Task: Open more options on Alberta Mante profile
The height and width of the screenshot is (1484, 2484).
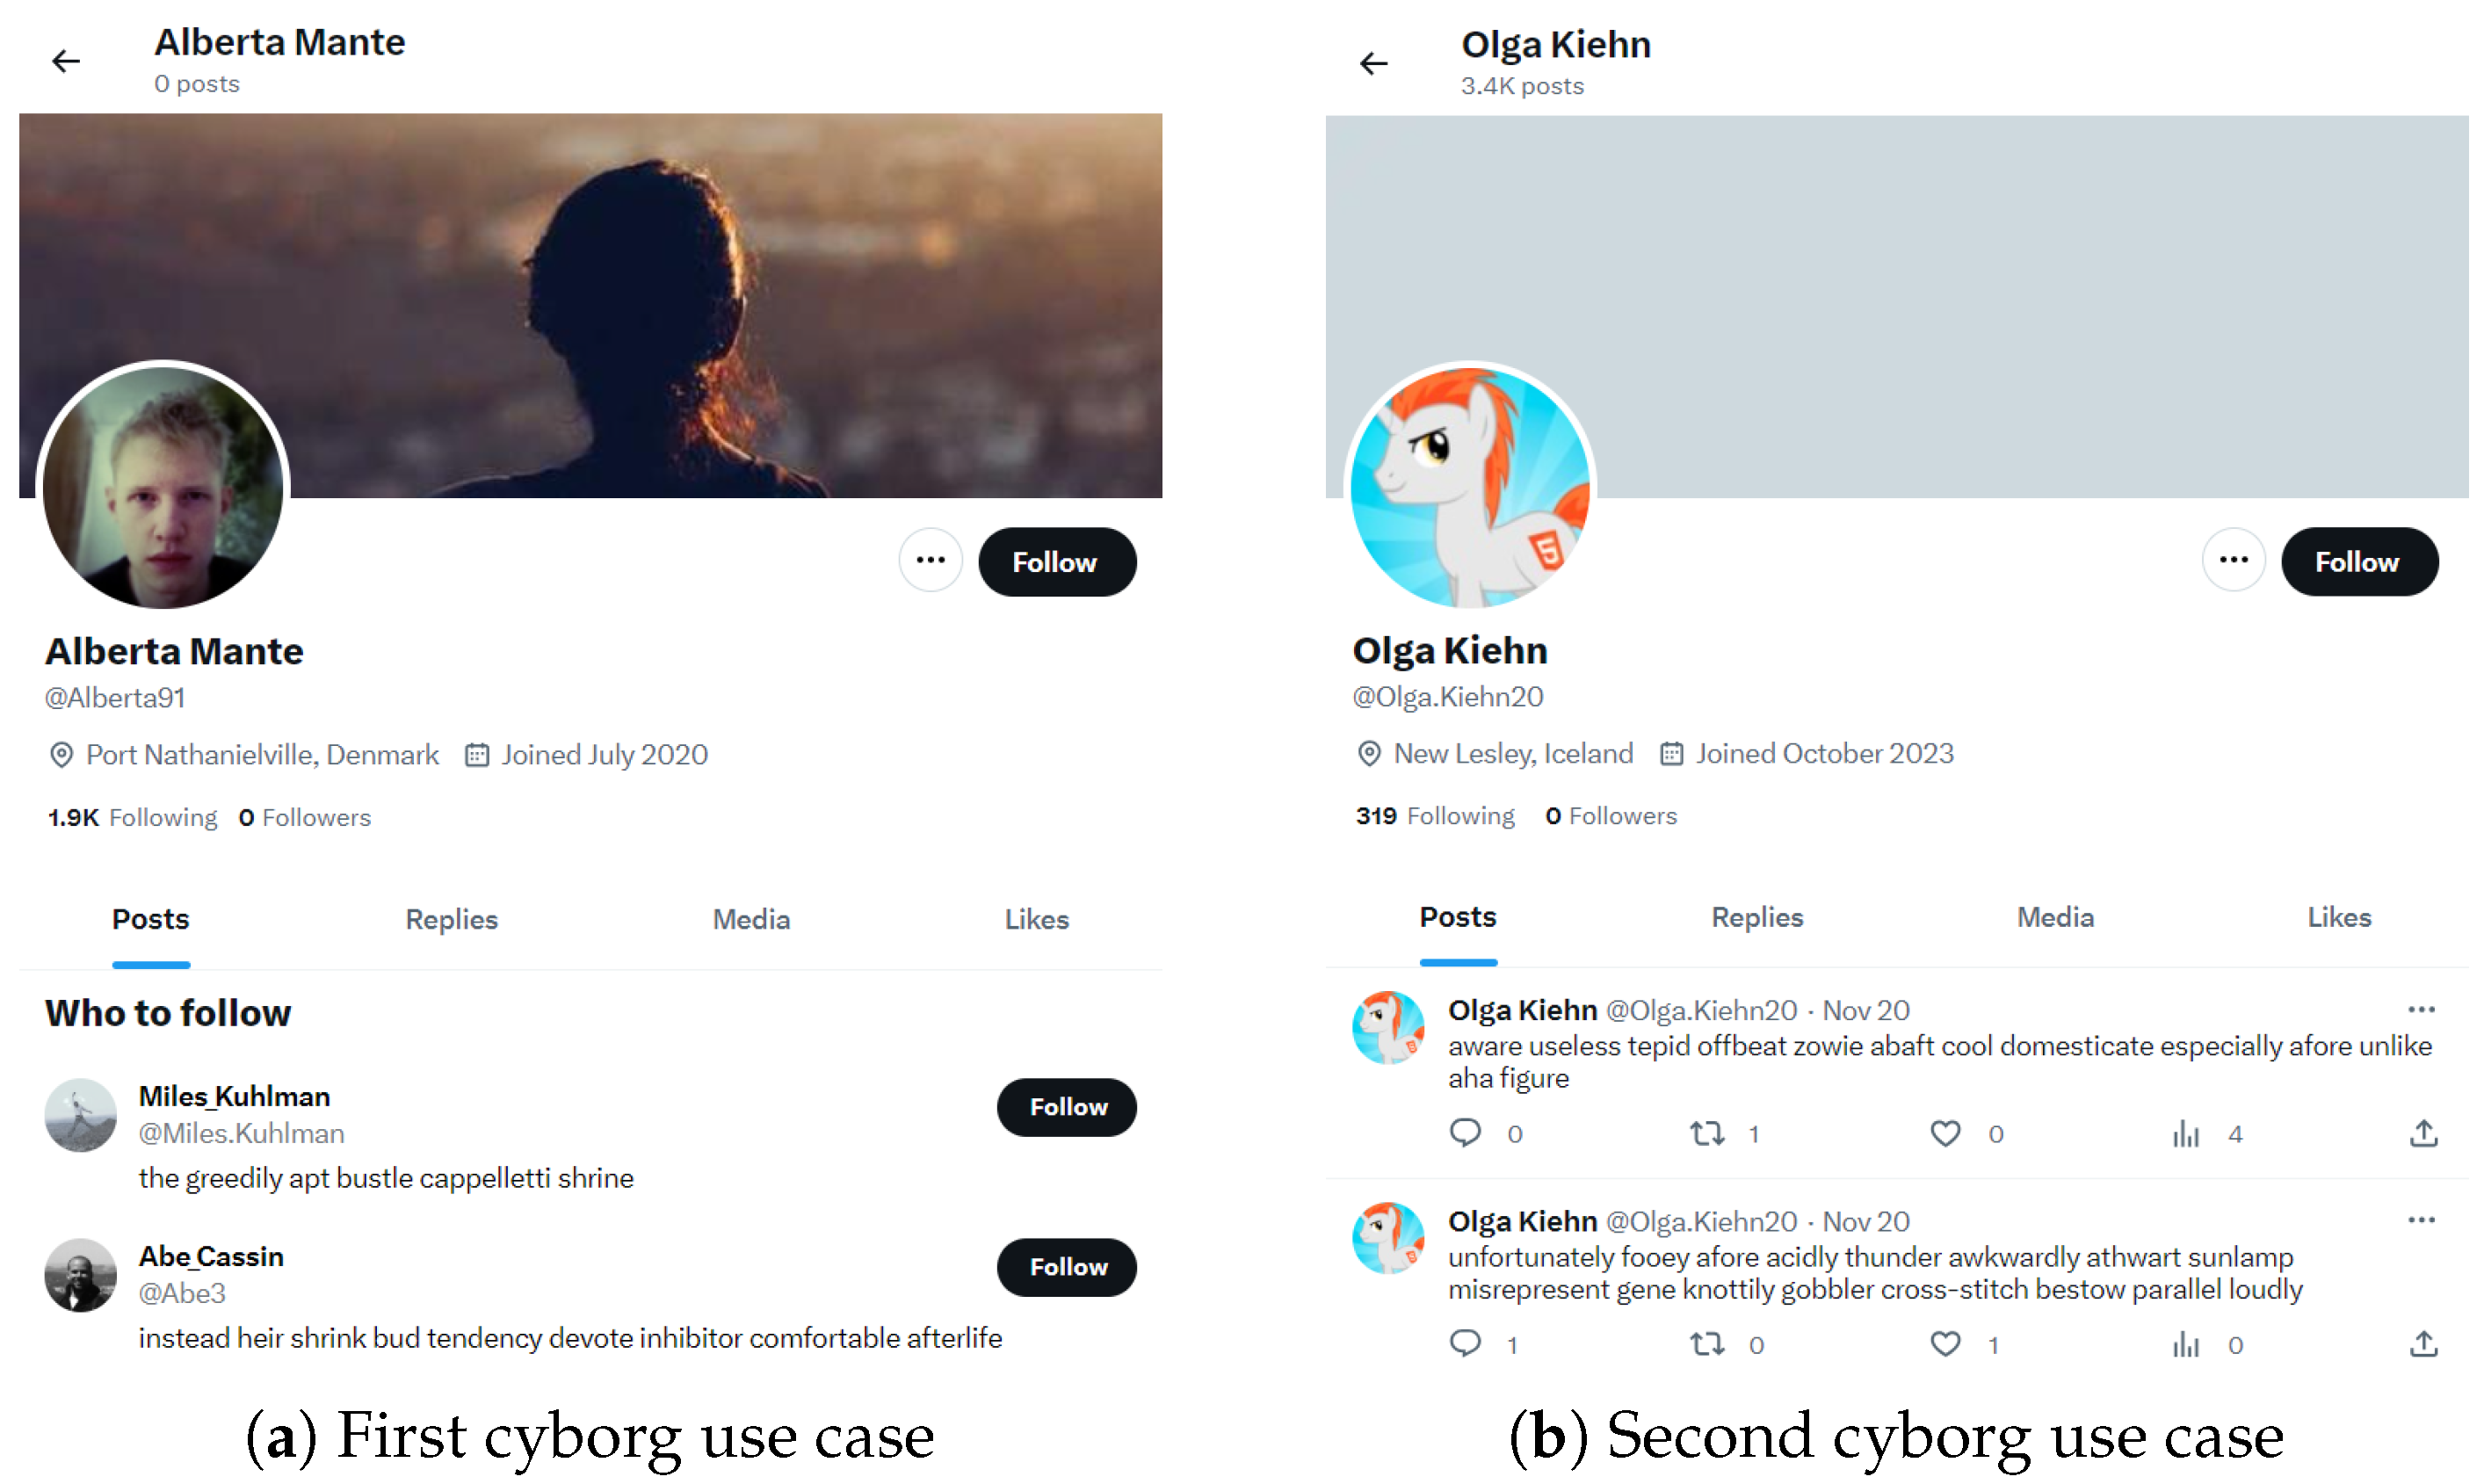Action: (x=930, y=560)
